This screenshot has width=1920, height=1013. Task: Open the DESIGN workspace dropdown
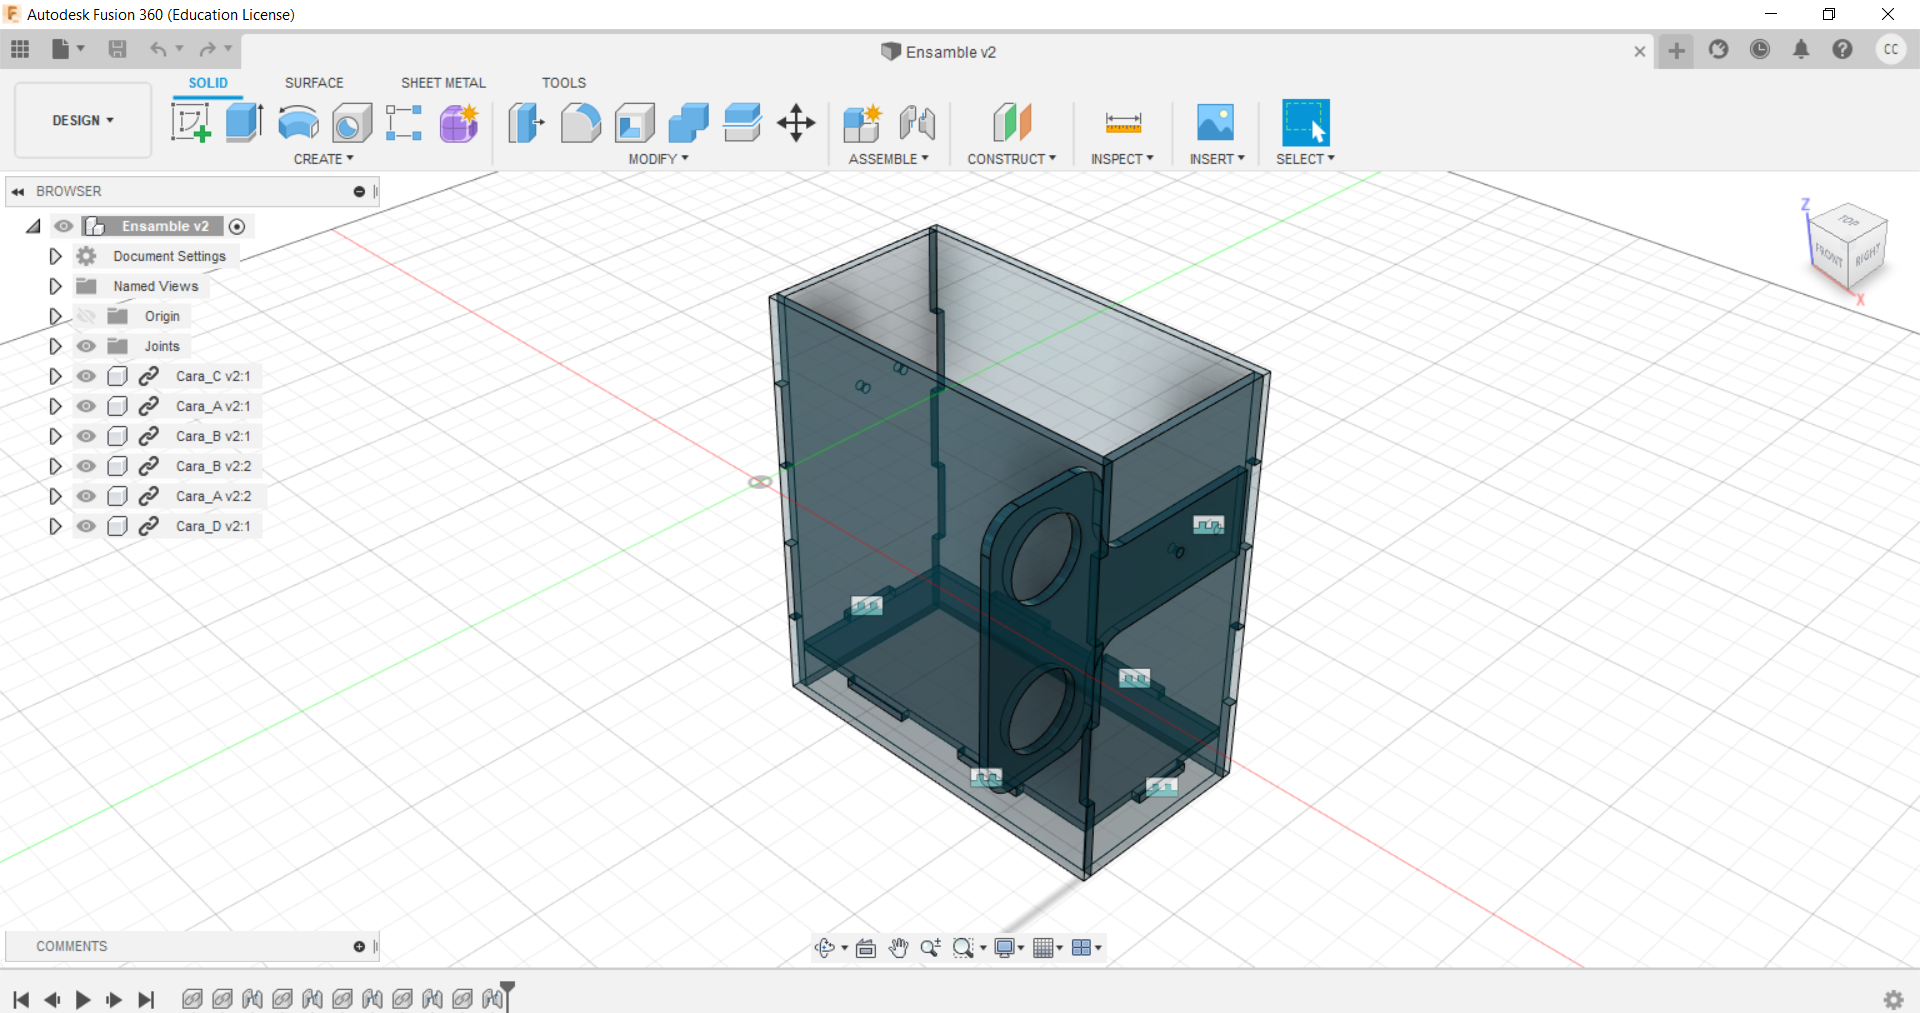[x=83, y=120]
